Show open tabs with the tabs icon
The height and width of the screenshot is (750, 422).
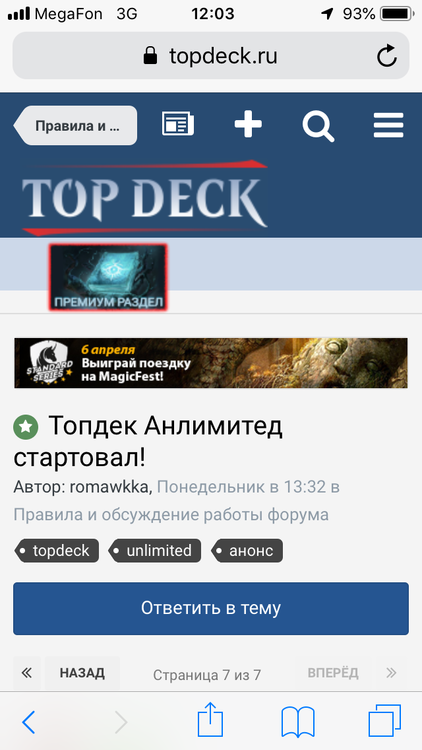(384, 720)
